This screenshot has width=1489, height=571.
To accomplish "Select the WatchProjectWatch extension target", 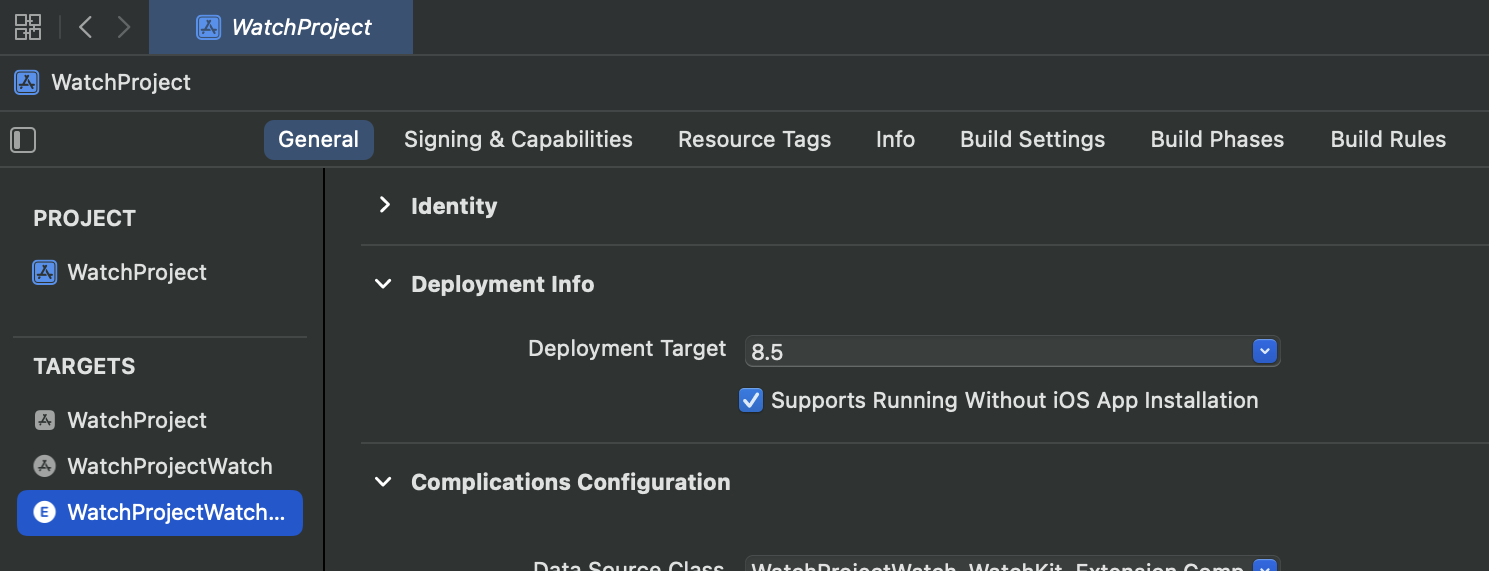I will click(160, 513).
